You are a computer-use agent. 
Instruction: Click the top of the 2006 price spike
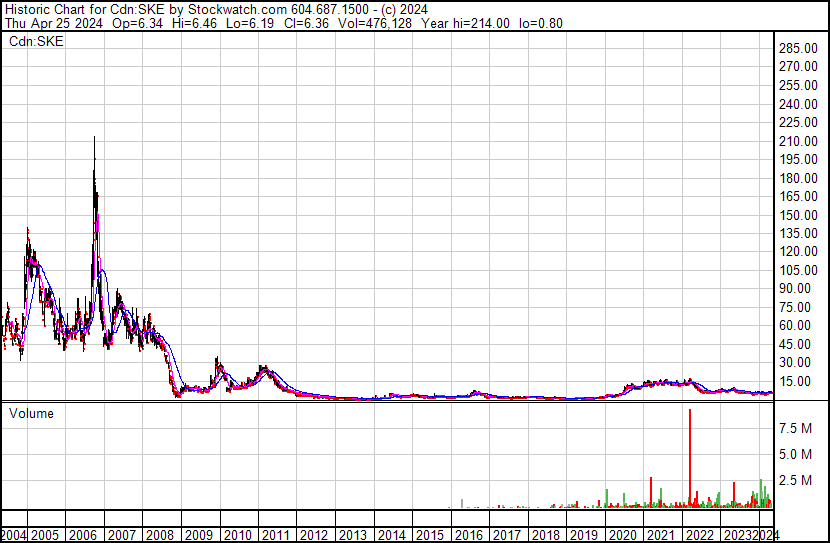(95, 138)
